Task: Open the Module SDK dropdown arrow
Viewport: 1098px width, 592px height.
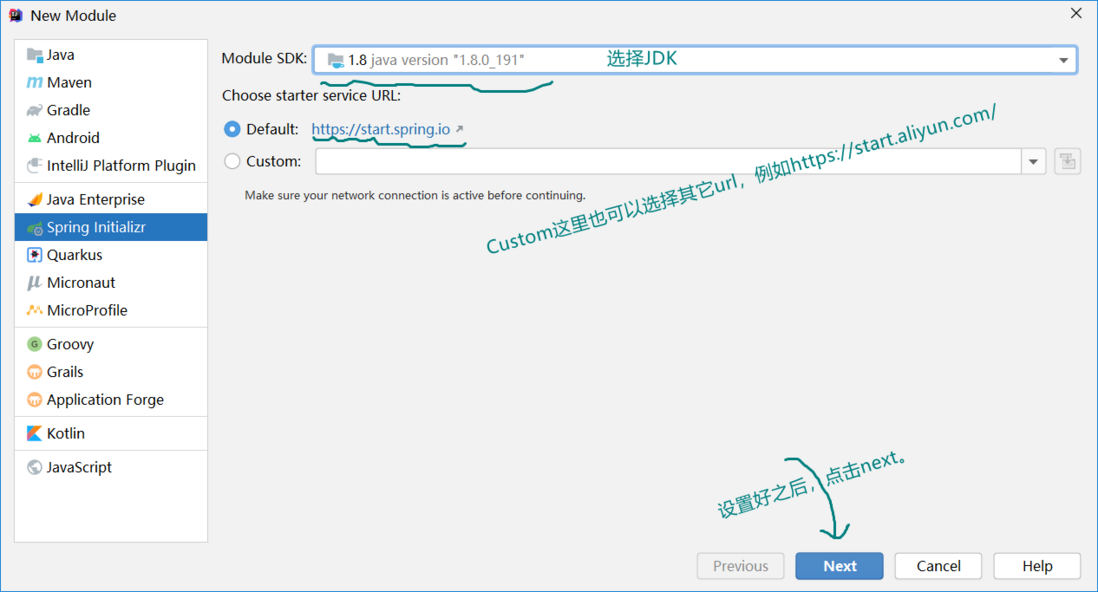Action: pos(1063,60)
